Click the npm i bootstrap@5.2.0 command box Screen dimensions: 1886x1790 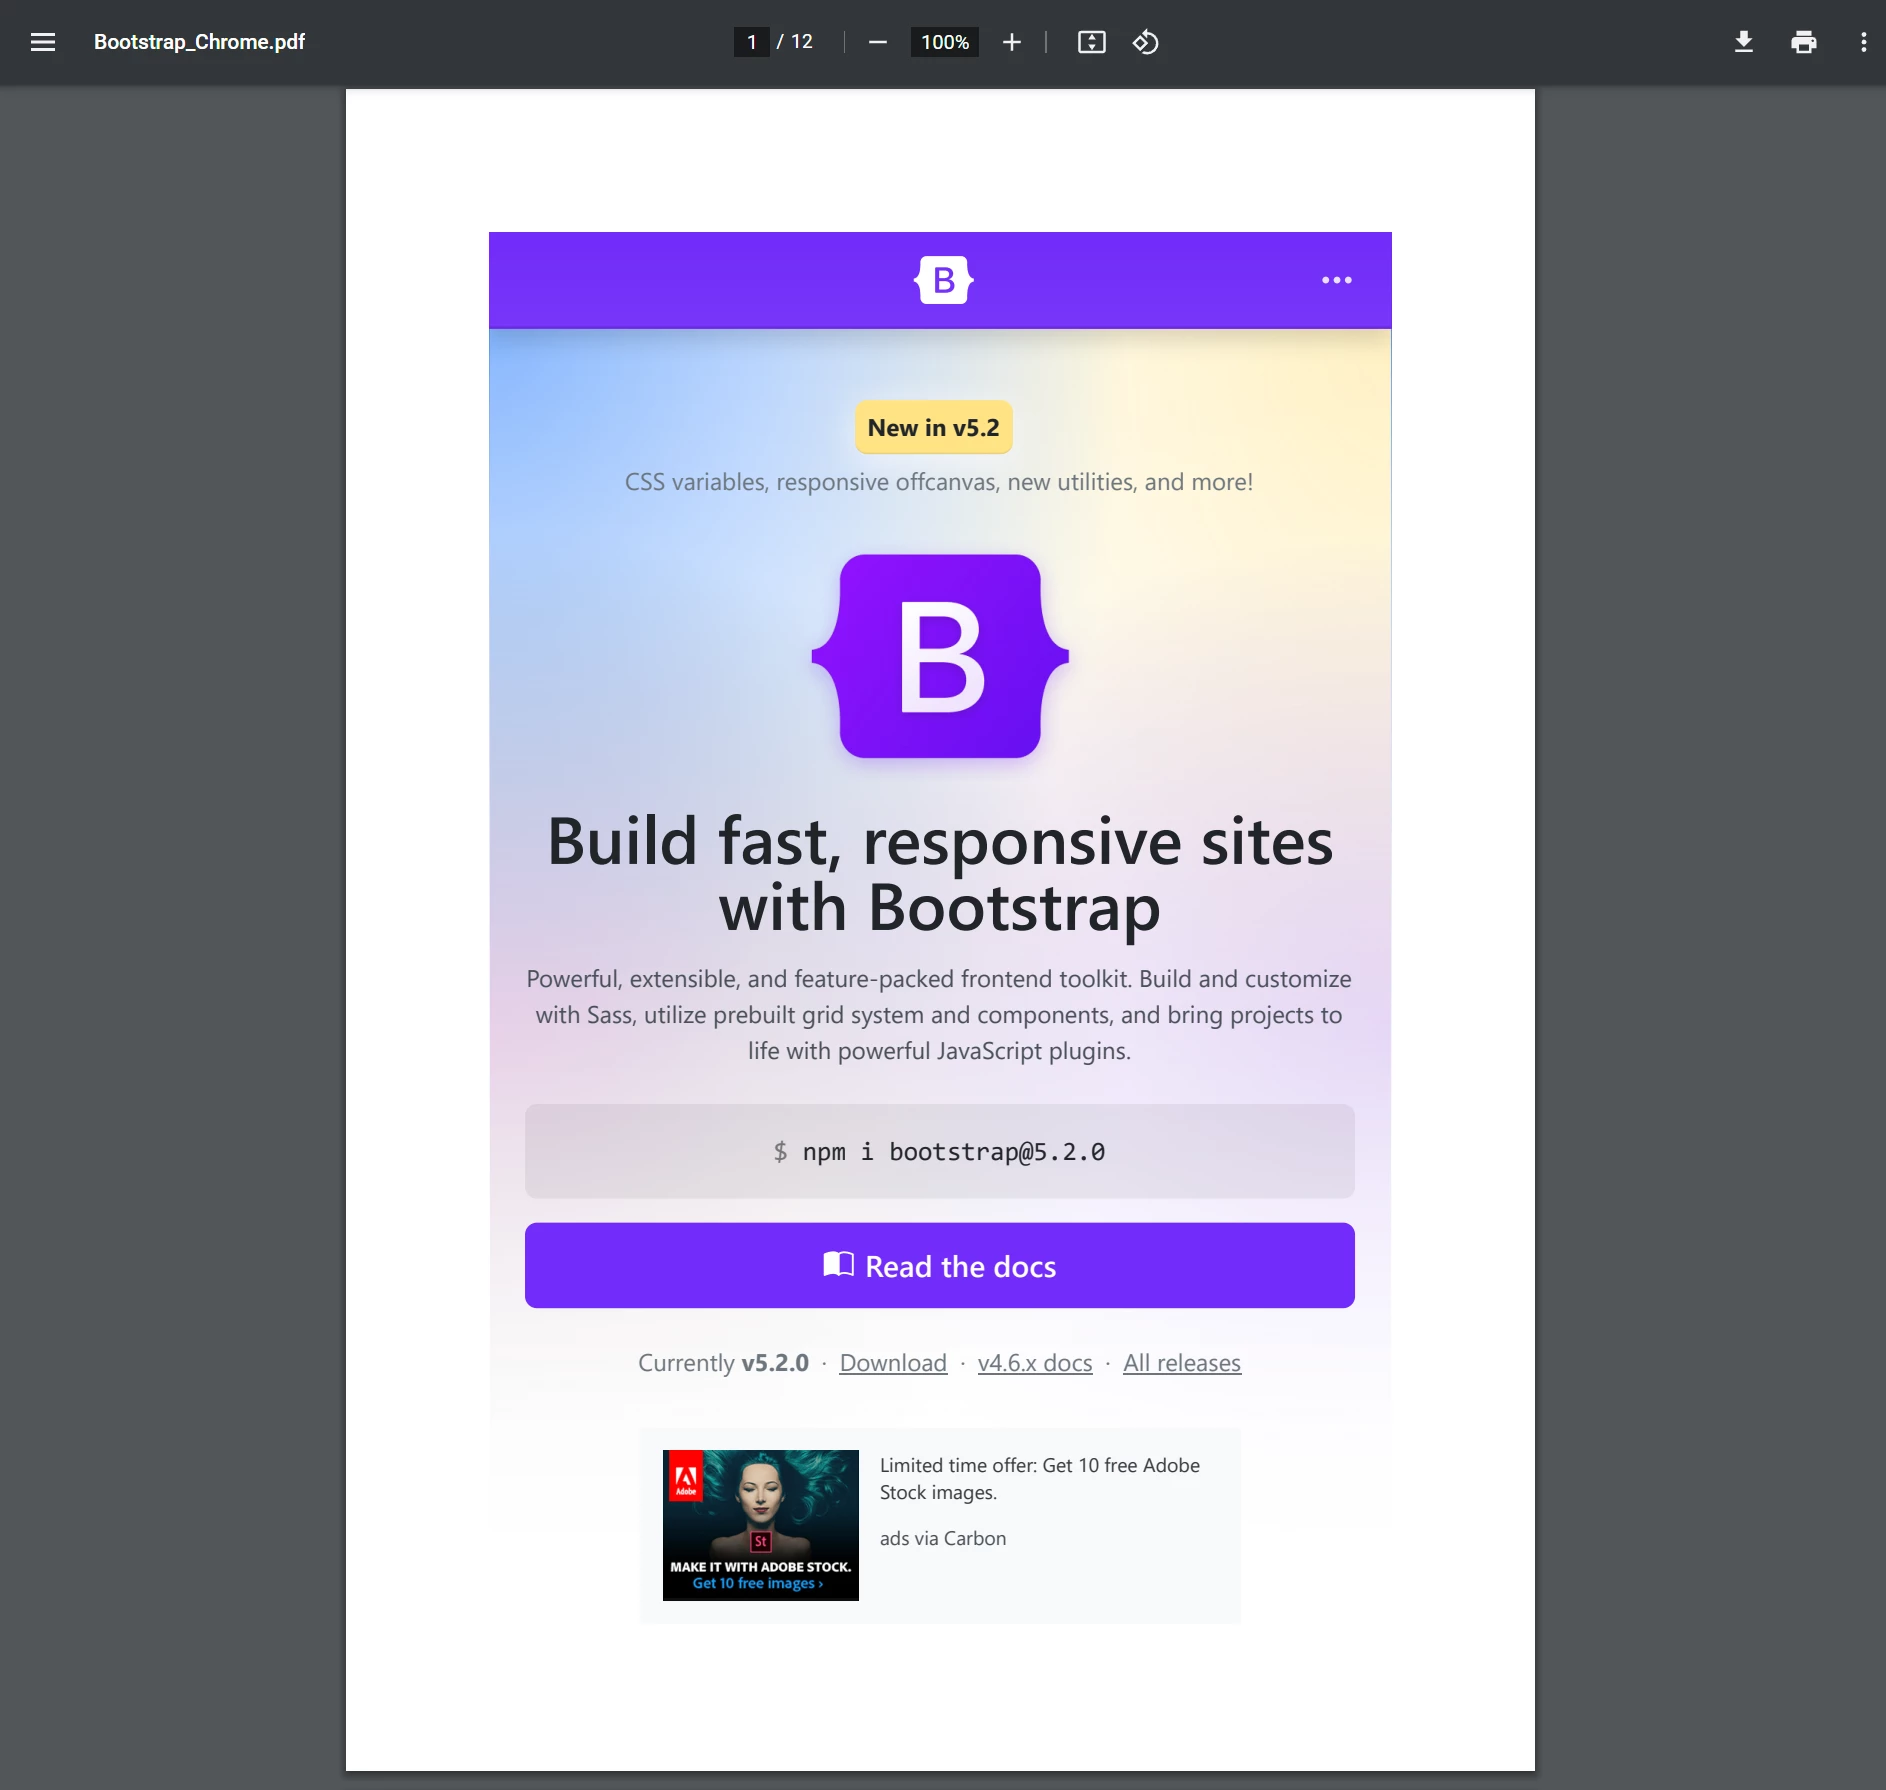[939, 1151]
